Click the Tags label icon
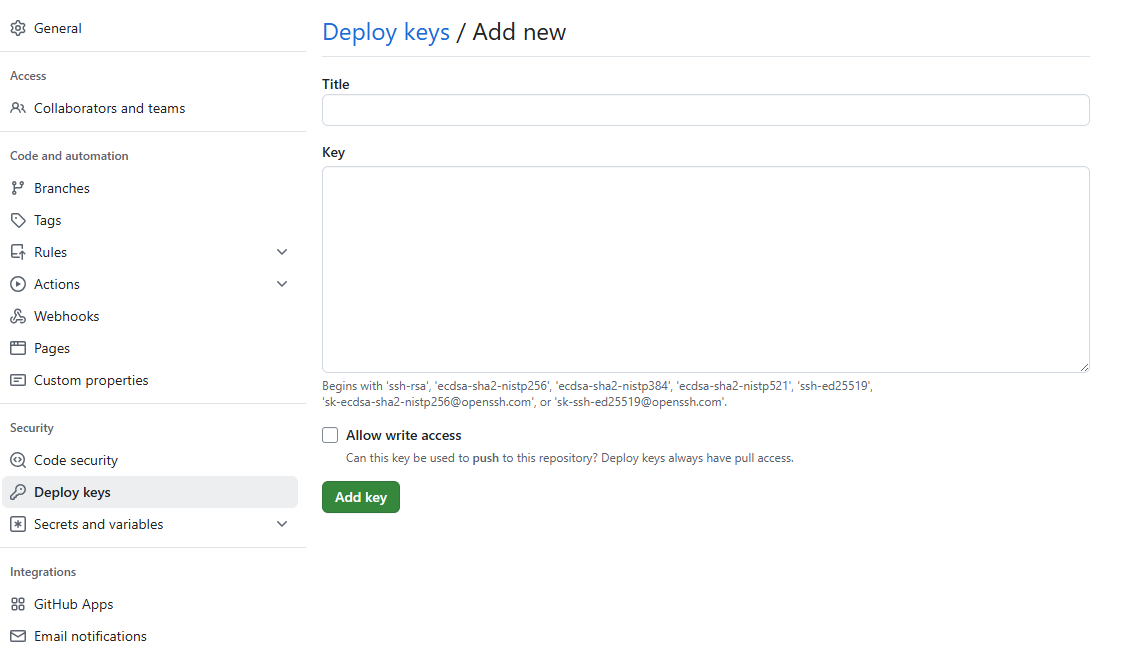This screenshot has height=662, width=1129. point(18,220)
